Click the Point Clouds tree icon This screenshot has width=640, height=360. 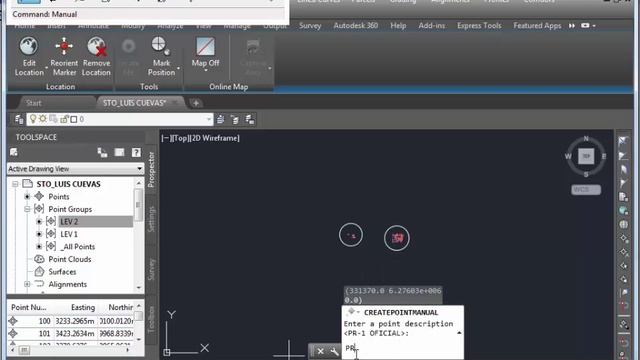point(39,259)
